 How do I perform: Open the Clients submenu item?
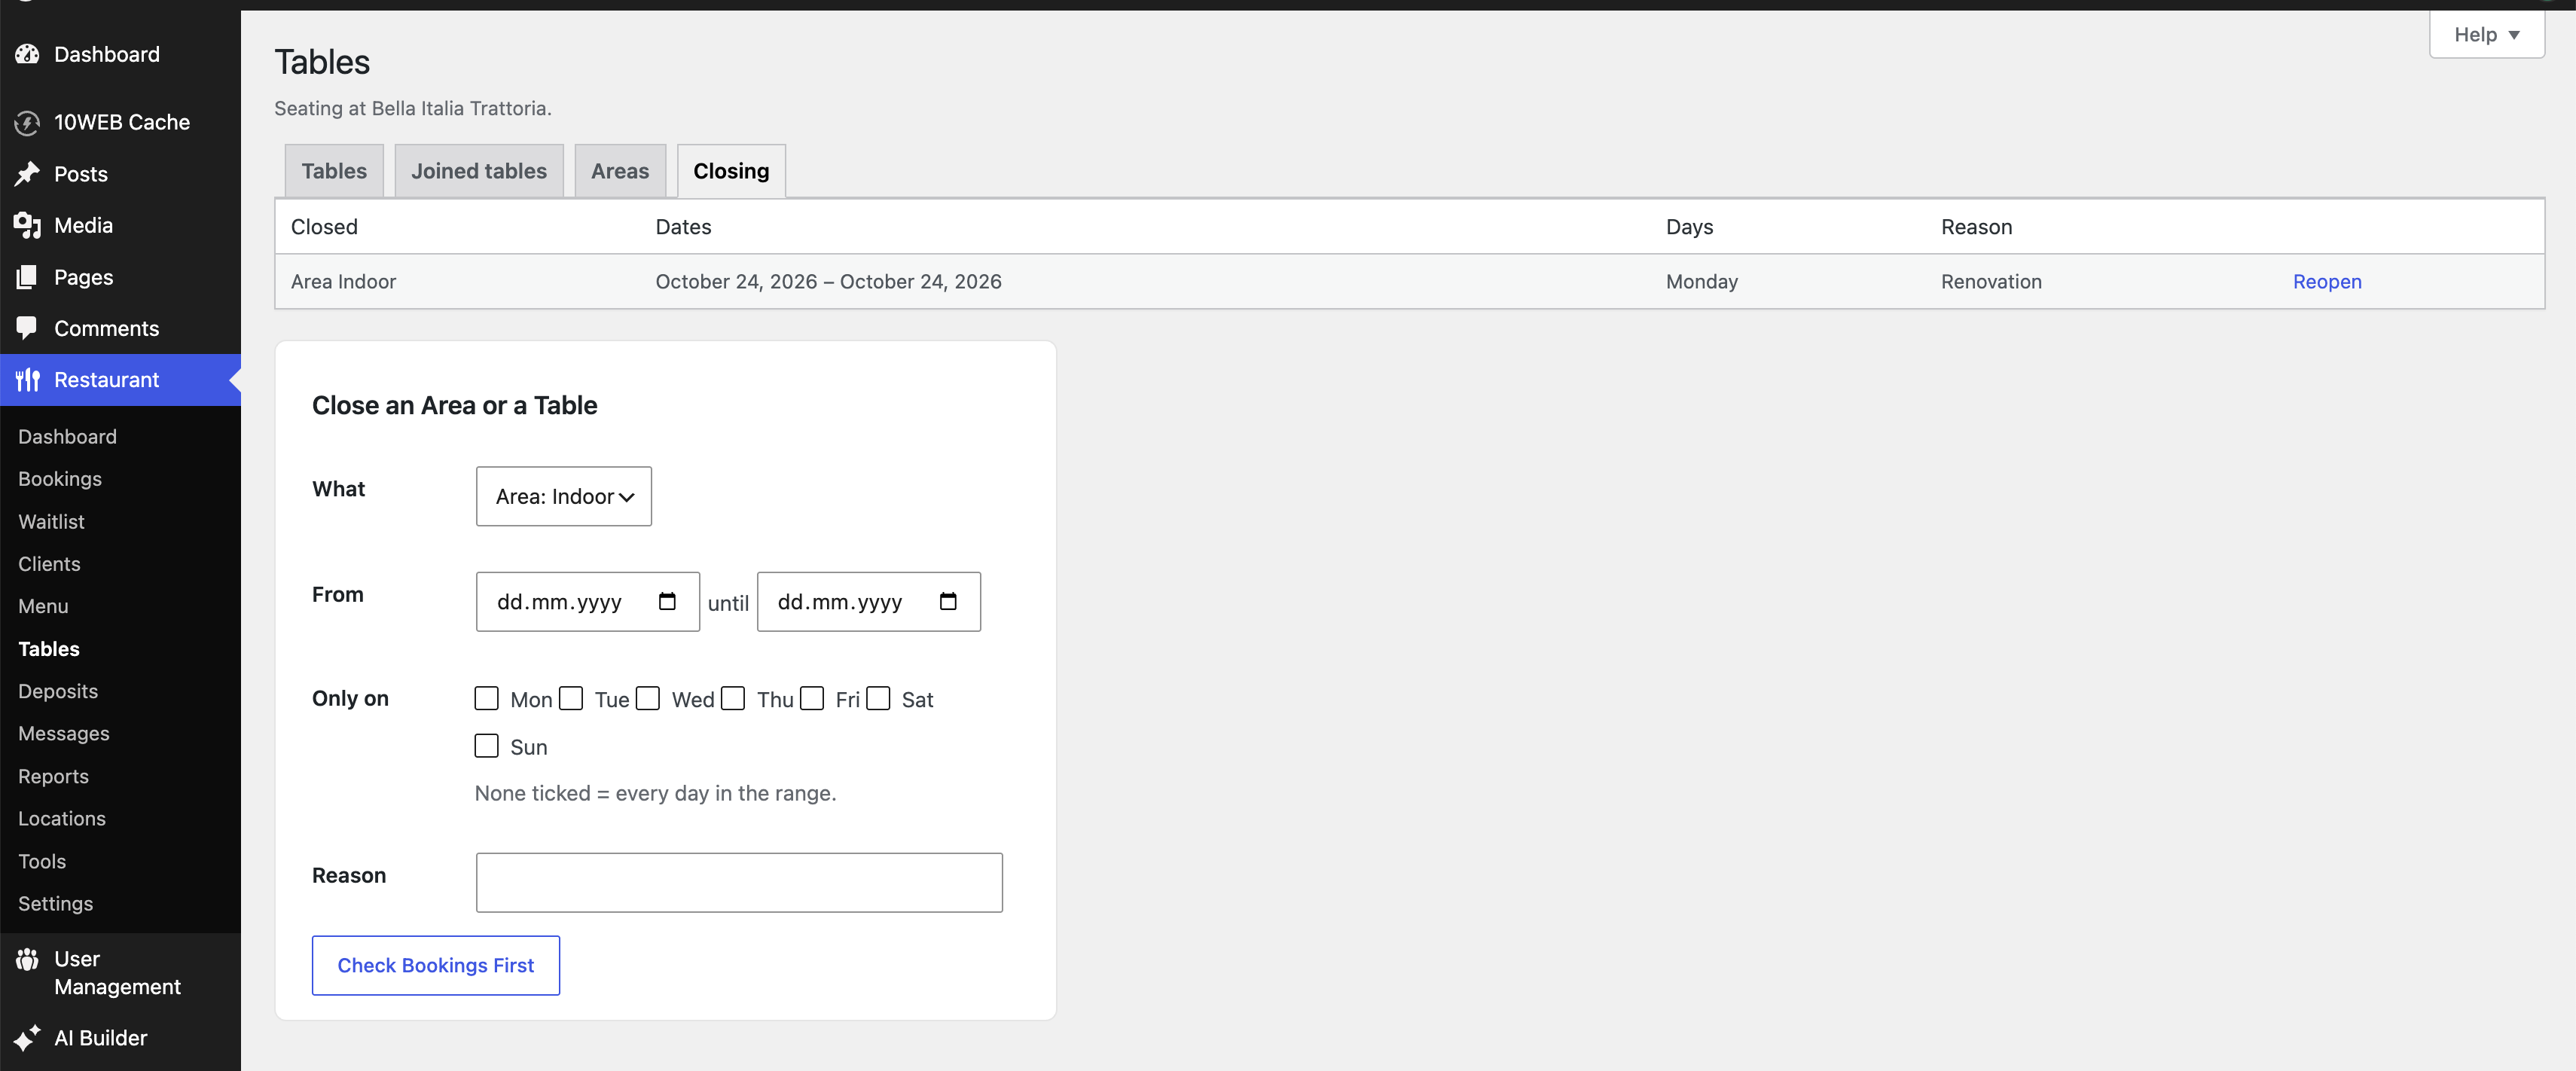[49, 564]
